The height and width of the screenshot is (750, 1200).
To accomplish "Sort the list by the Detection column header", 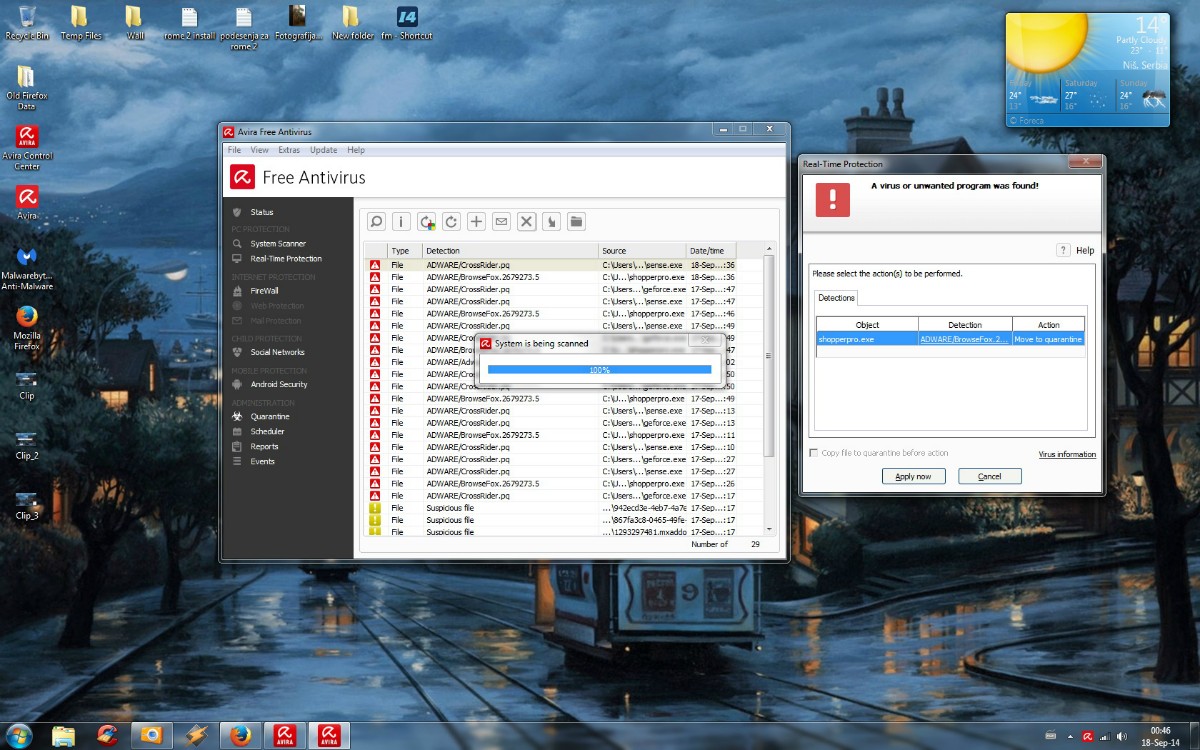I will coord(510,251).
